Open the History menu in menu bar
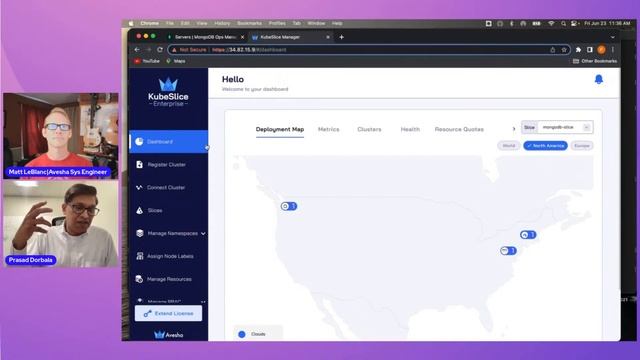 (222, 24)
